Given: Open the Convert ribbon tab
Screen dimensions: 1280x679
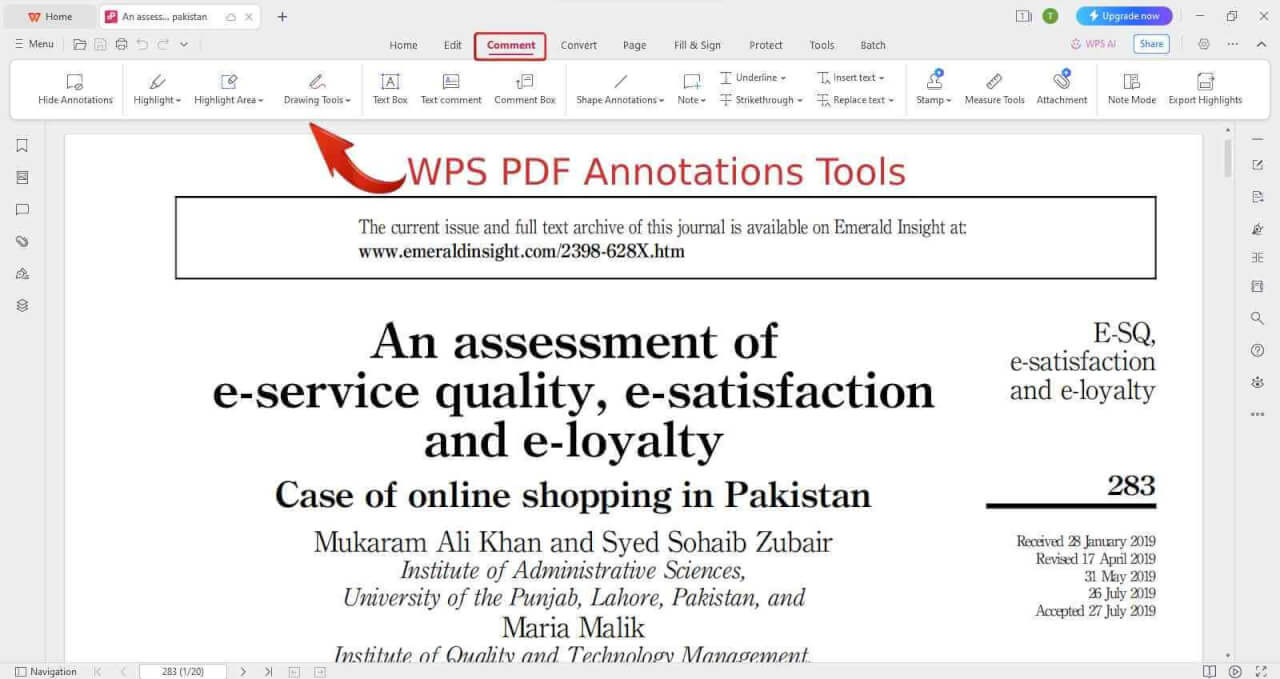Looking at the screenshot, I should click(579, 45).
